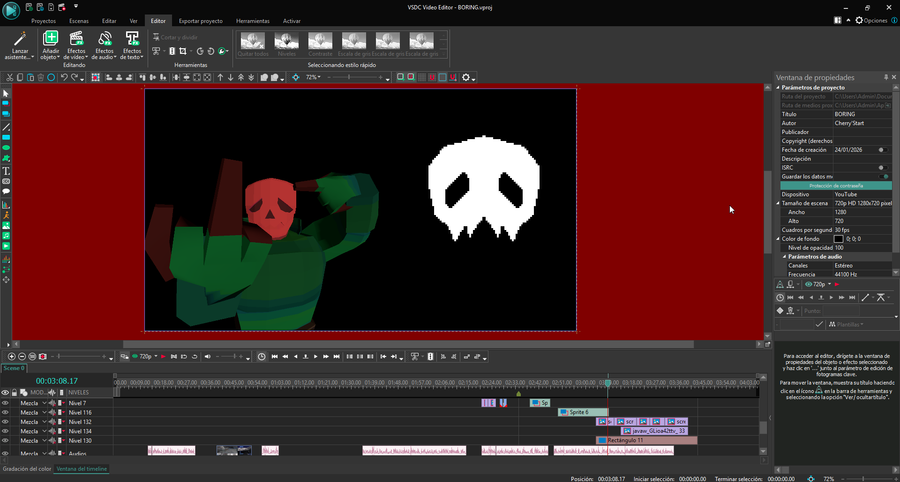Open timeline 720p preview quality dropdown
The height and width of the screenshot is (482, 900).
point(156,356)
